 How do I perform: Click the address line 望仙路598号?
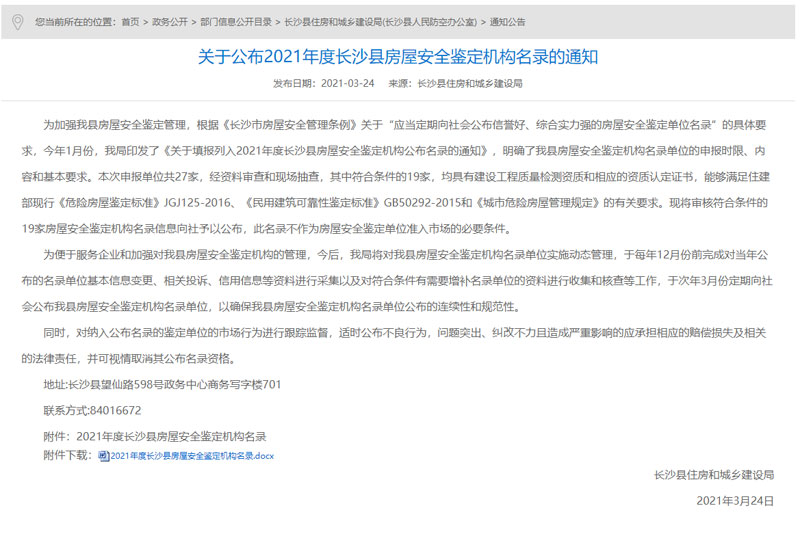[162, 383]
